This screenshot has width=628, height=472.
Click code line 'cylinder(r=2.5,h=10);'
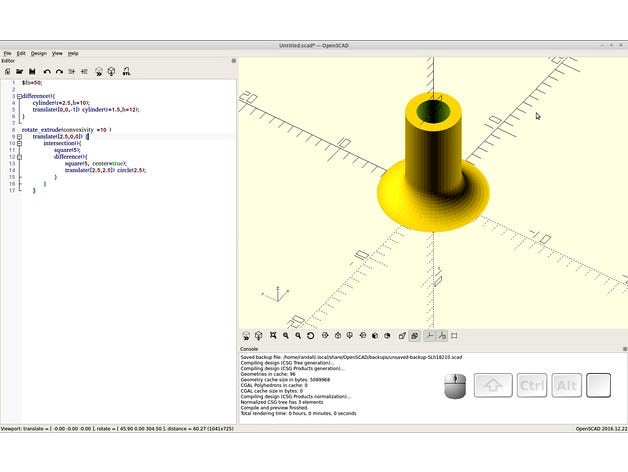point(61,103)
